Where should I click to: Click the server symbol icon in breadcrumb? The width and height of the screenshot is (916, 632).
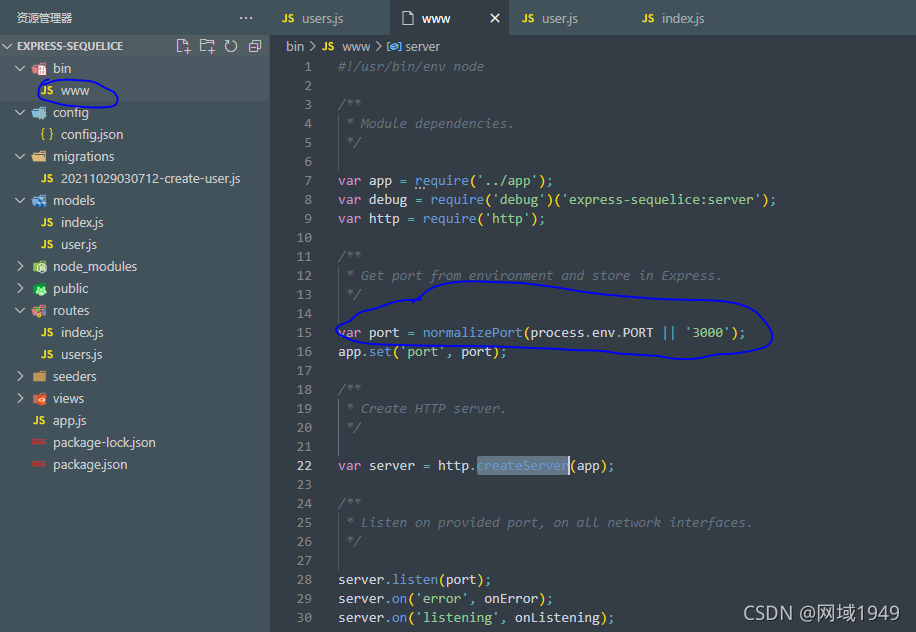click(394, 47)
